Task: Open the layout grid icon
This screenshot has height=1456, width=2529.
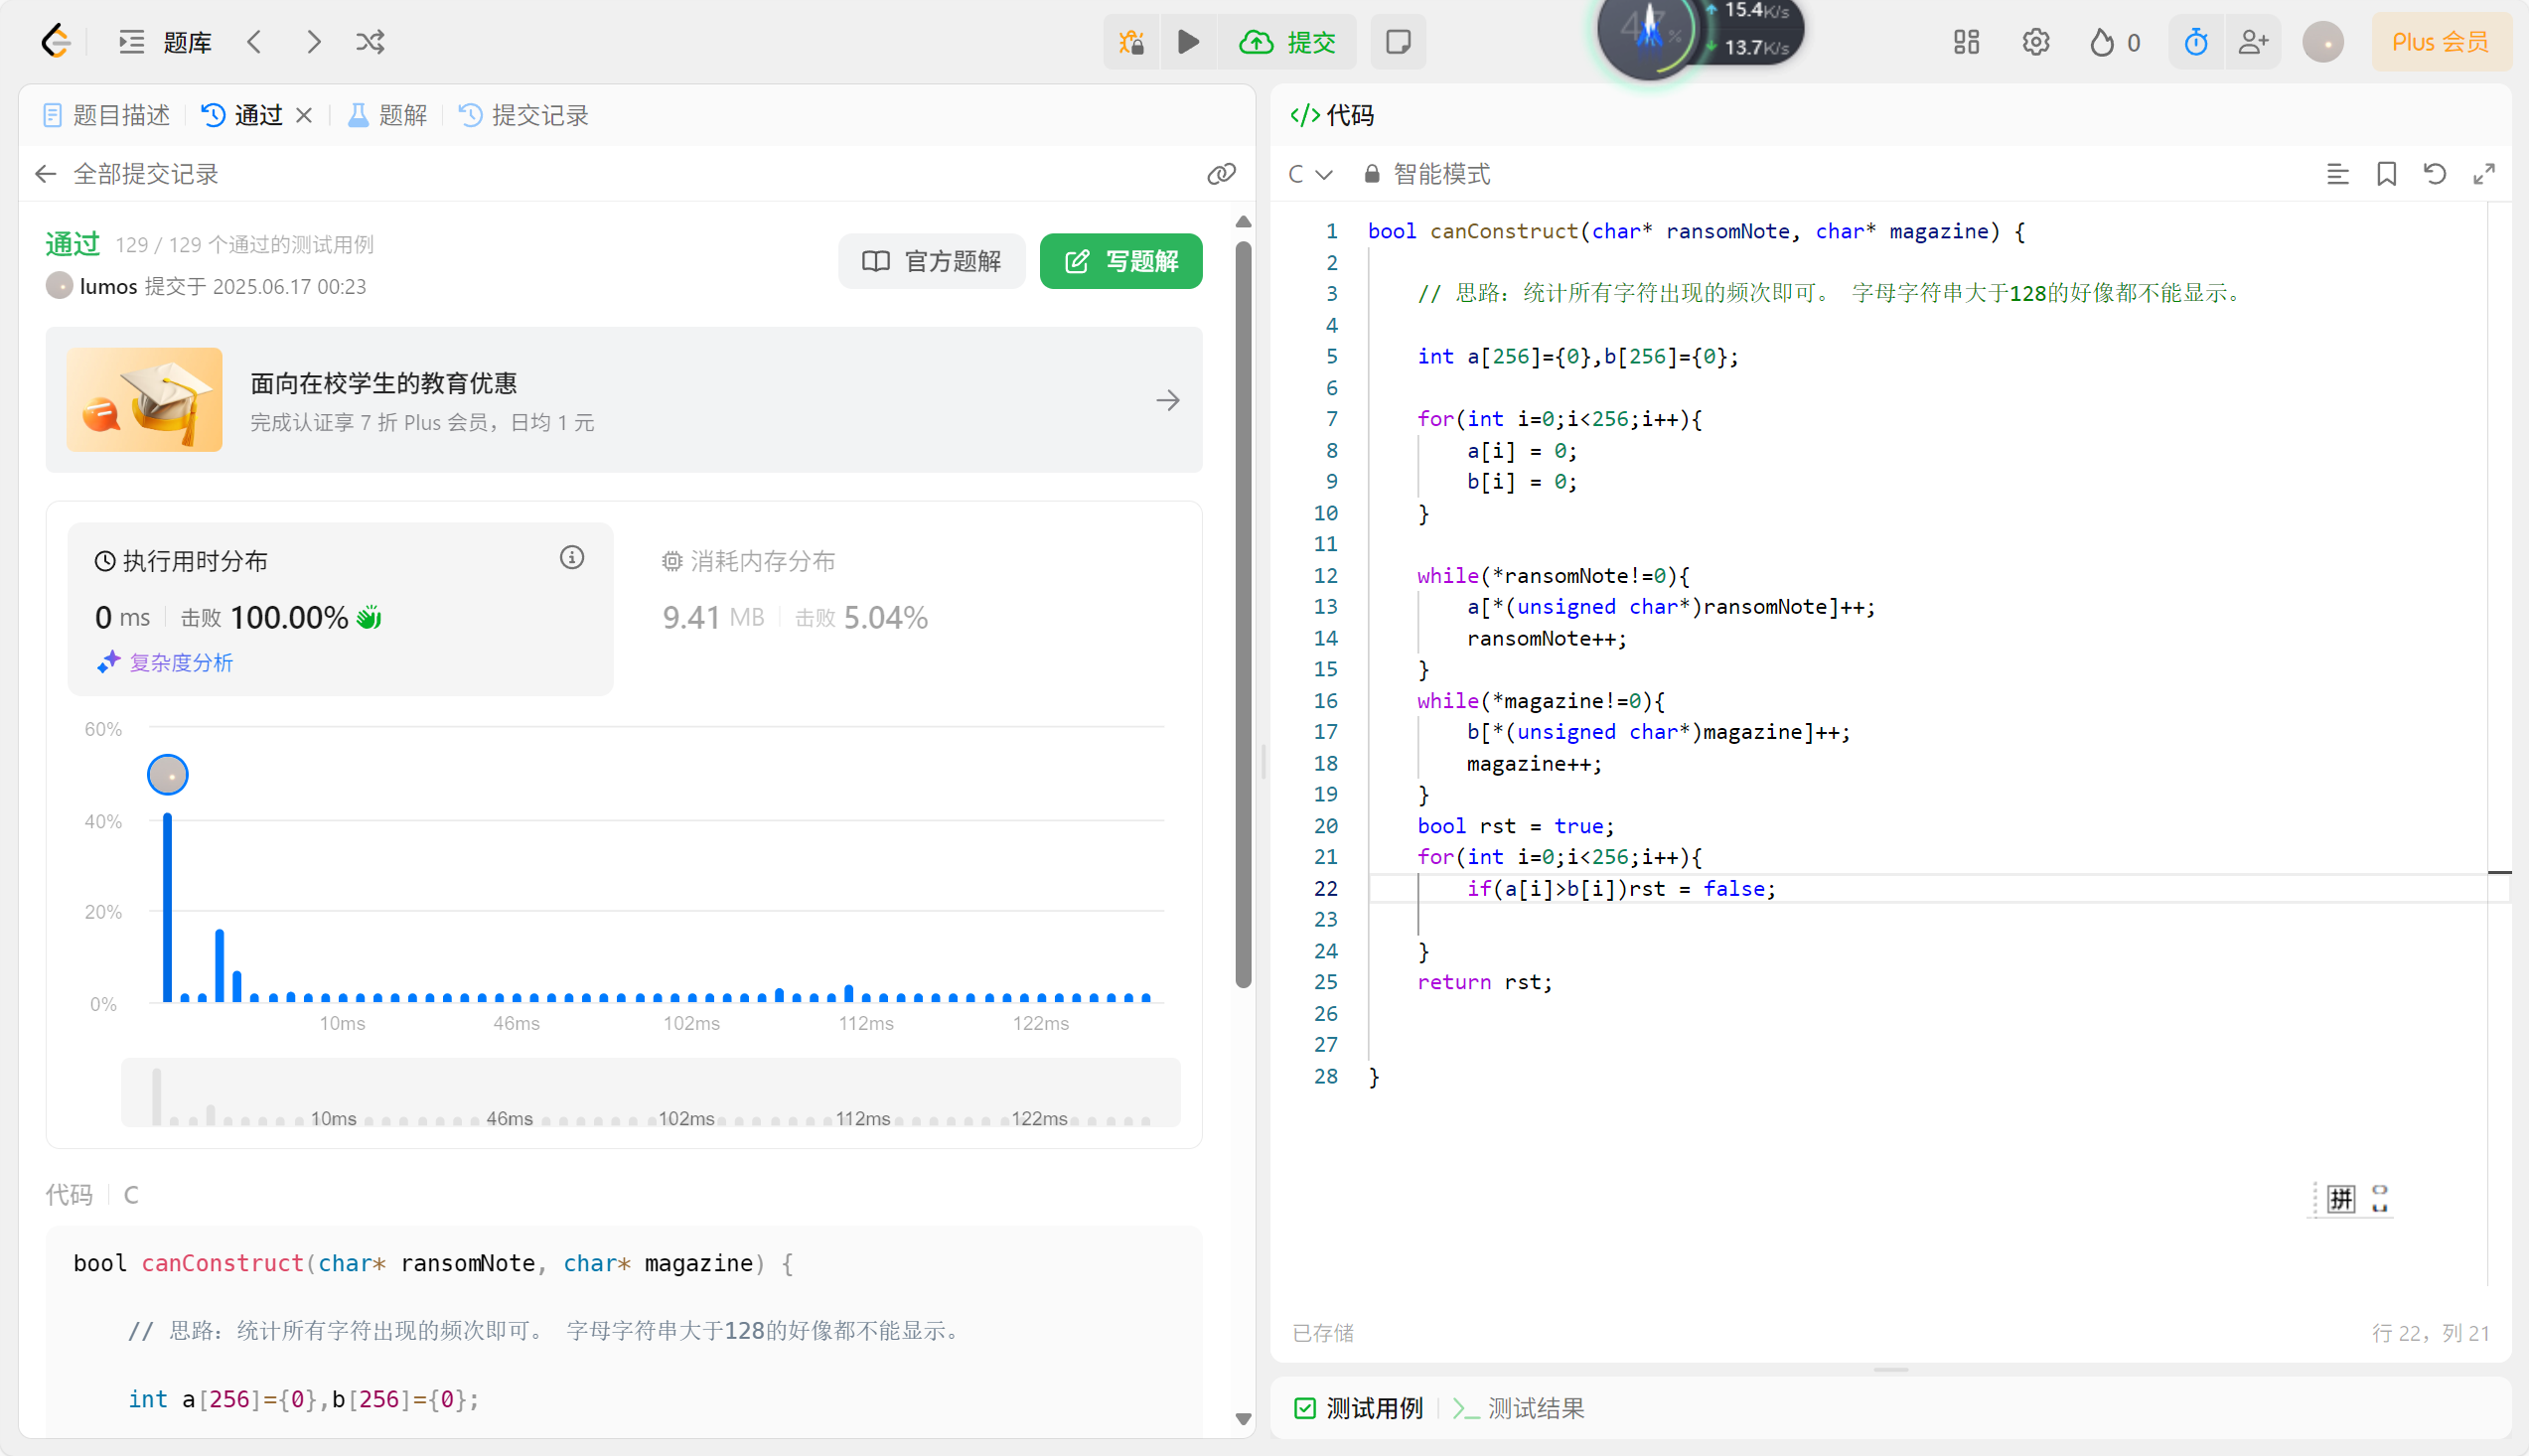Action: pyautogui.click(x=1966, y=42)
